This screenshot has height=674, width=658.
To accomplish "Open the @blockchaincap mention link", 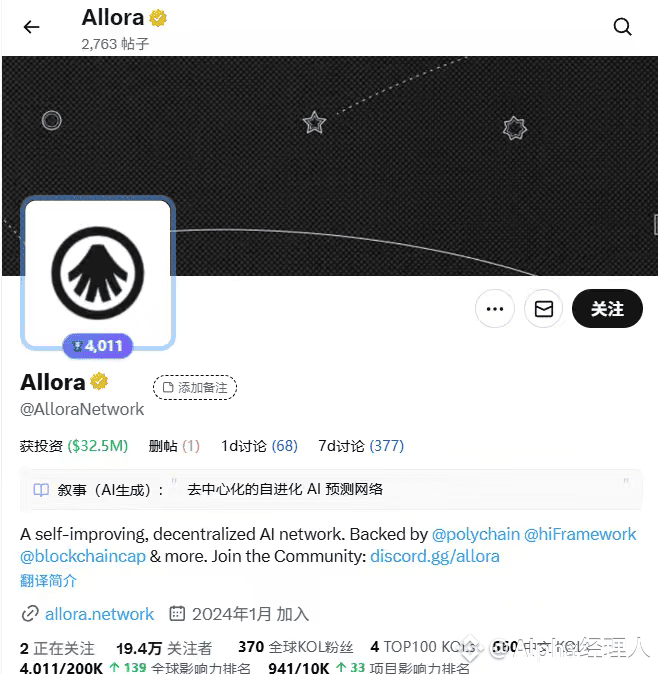I will pos(83,556).
